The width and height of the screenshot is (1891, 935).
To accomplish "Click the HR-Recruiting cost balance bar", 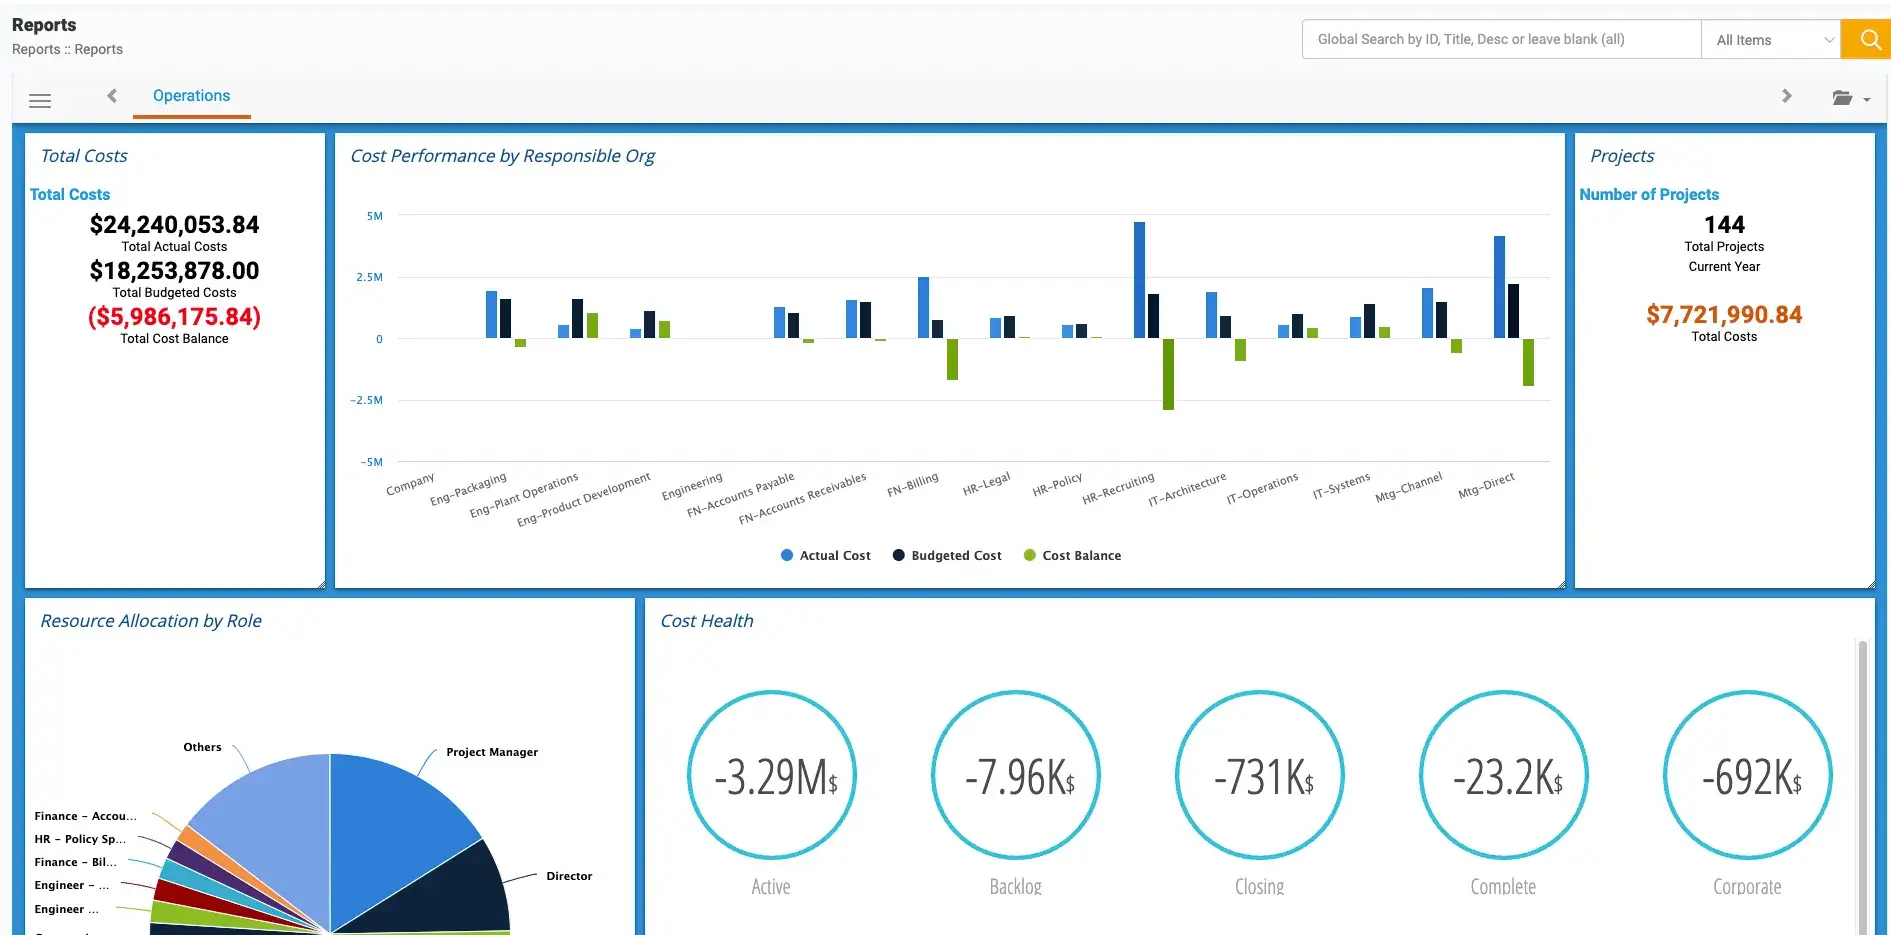I will point(1168,374).
